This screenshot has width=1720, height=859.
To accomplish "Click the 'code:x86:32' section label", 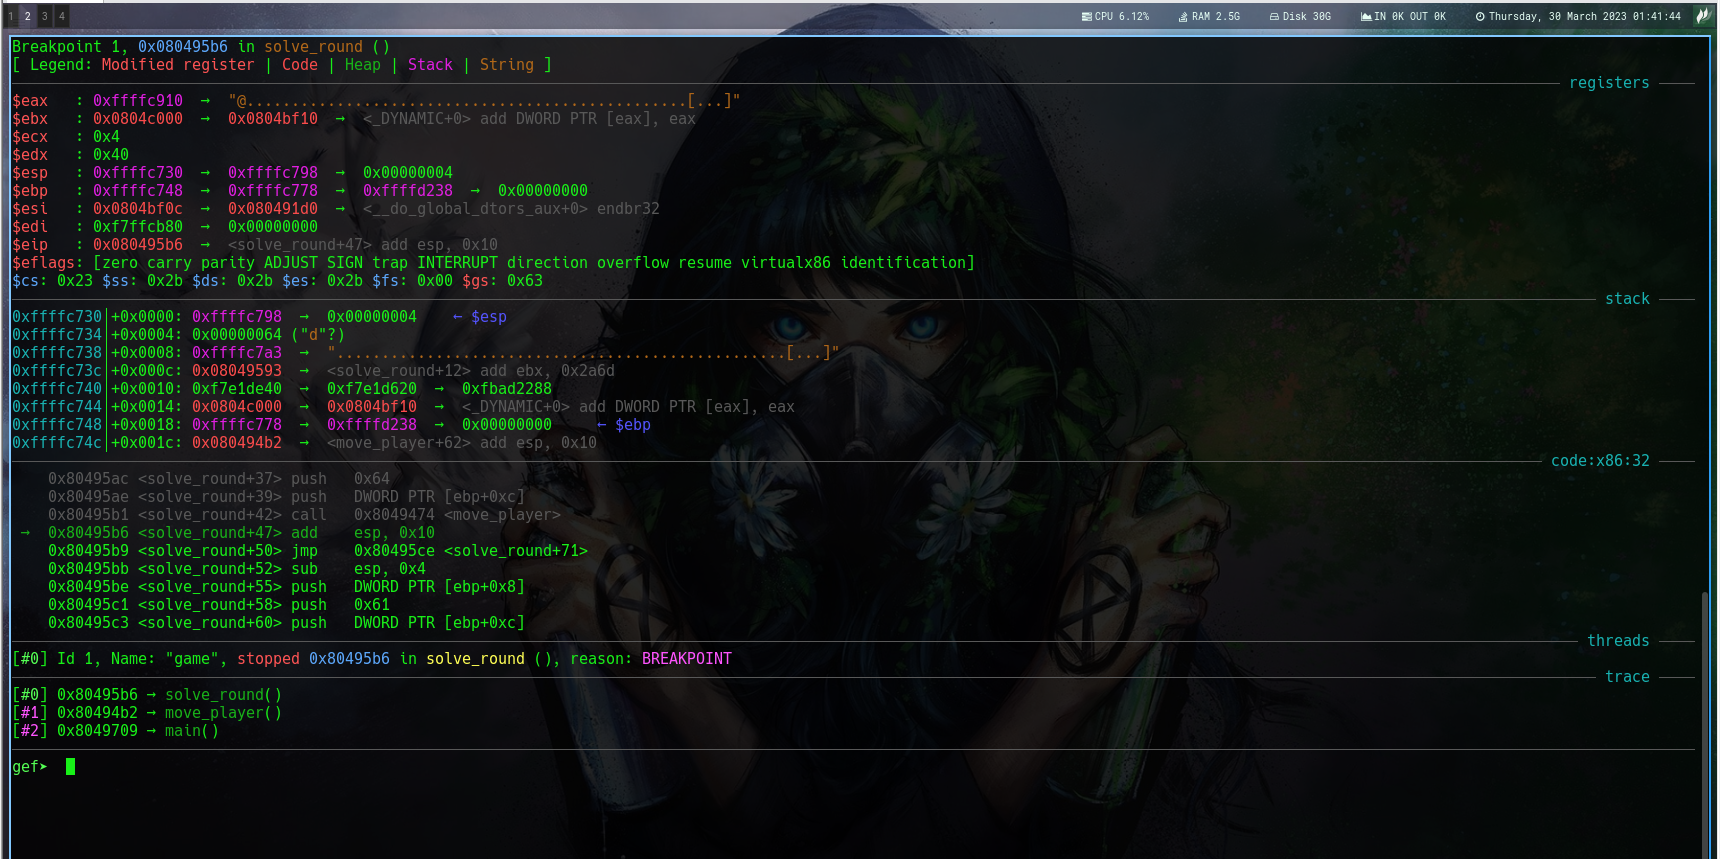I will click(1600, 461).
